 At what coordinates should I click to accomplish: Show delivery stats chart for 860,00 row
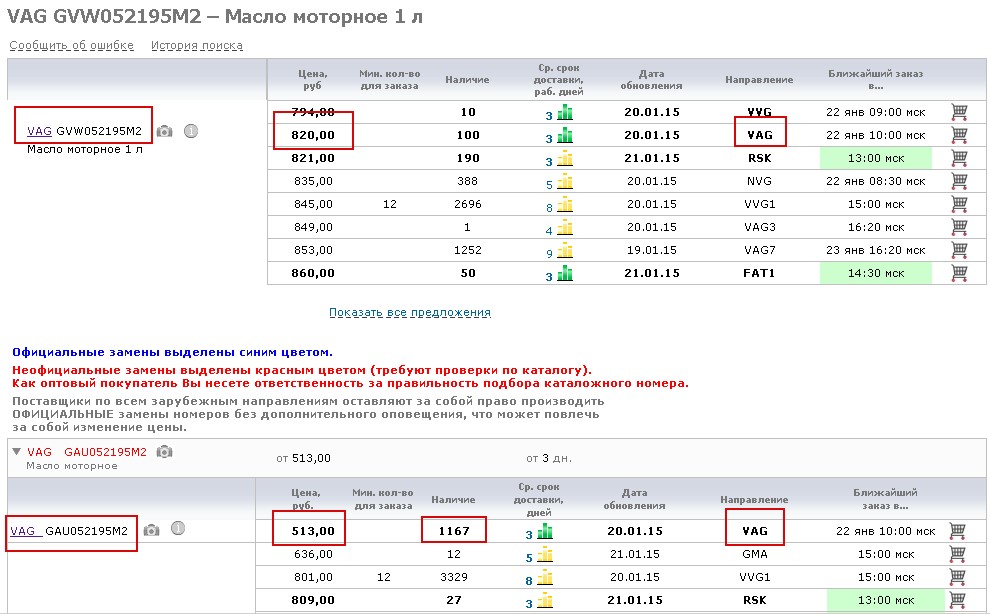pos(565,274)
